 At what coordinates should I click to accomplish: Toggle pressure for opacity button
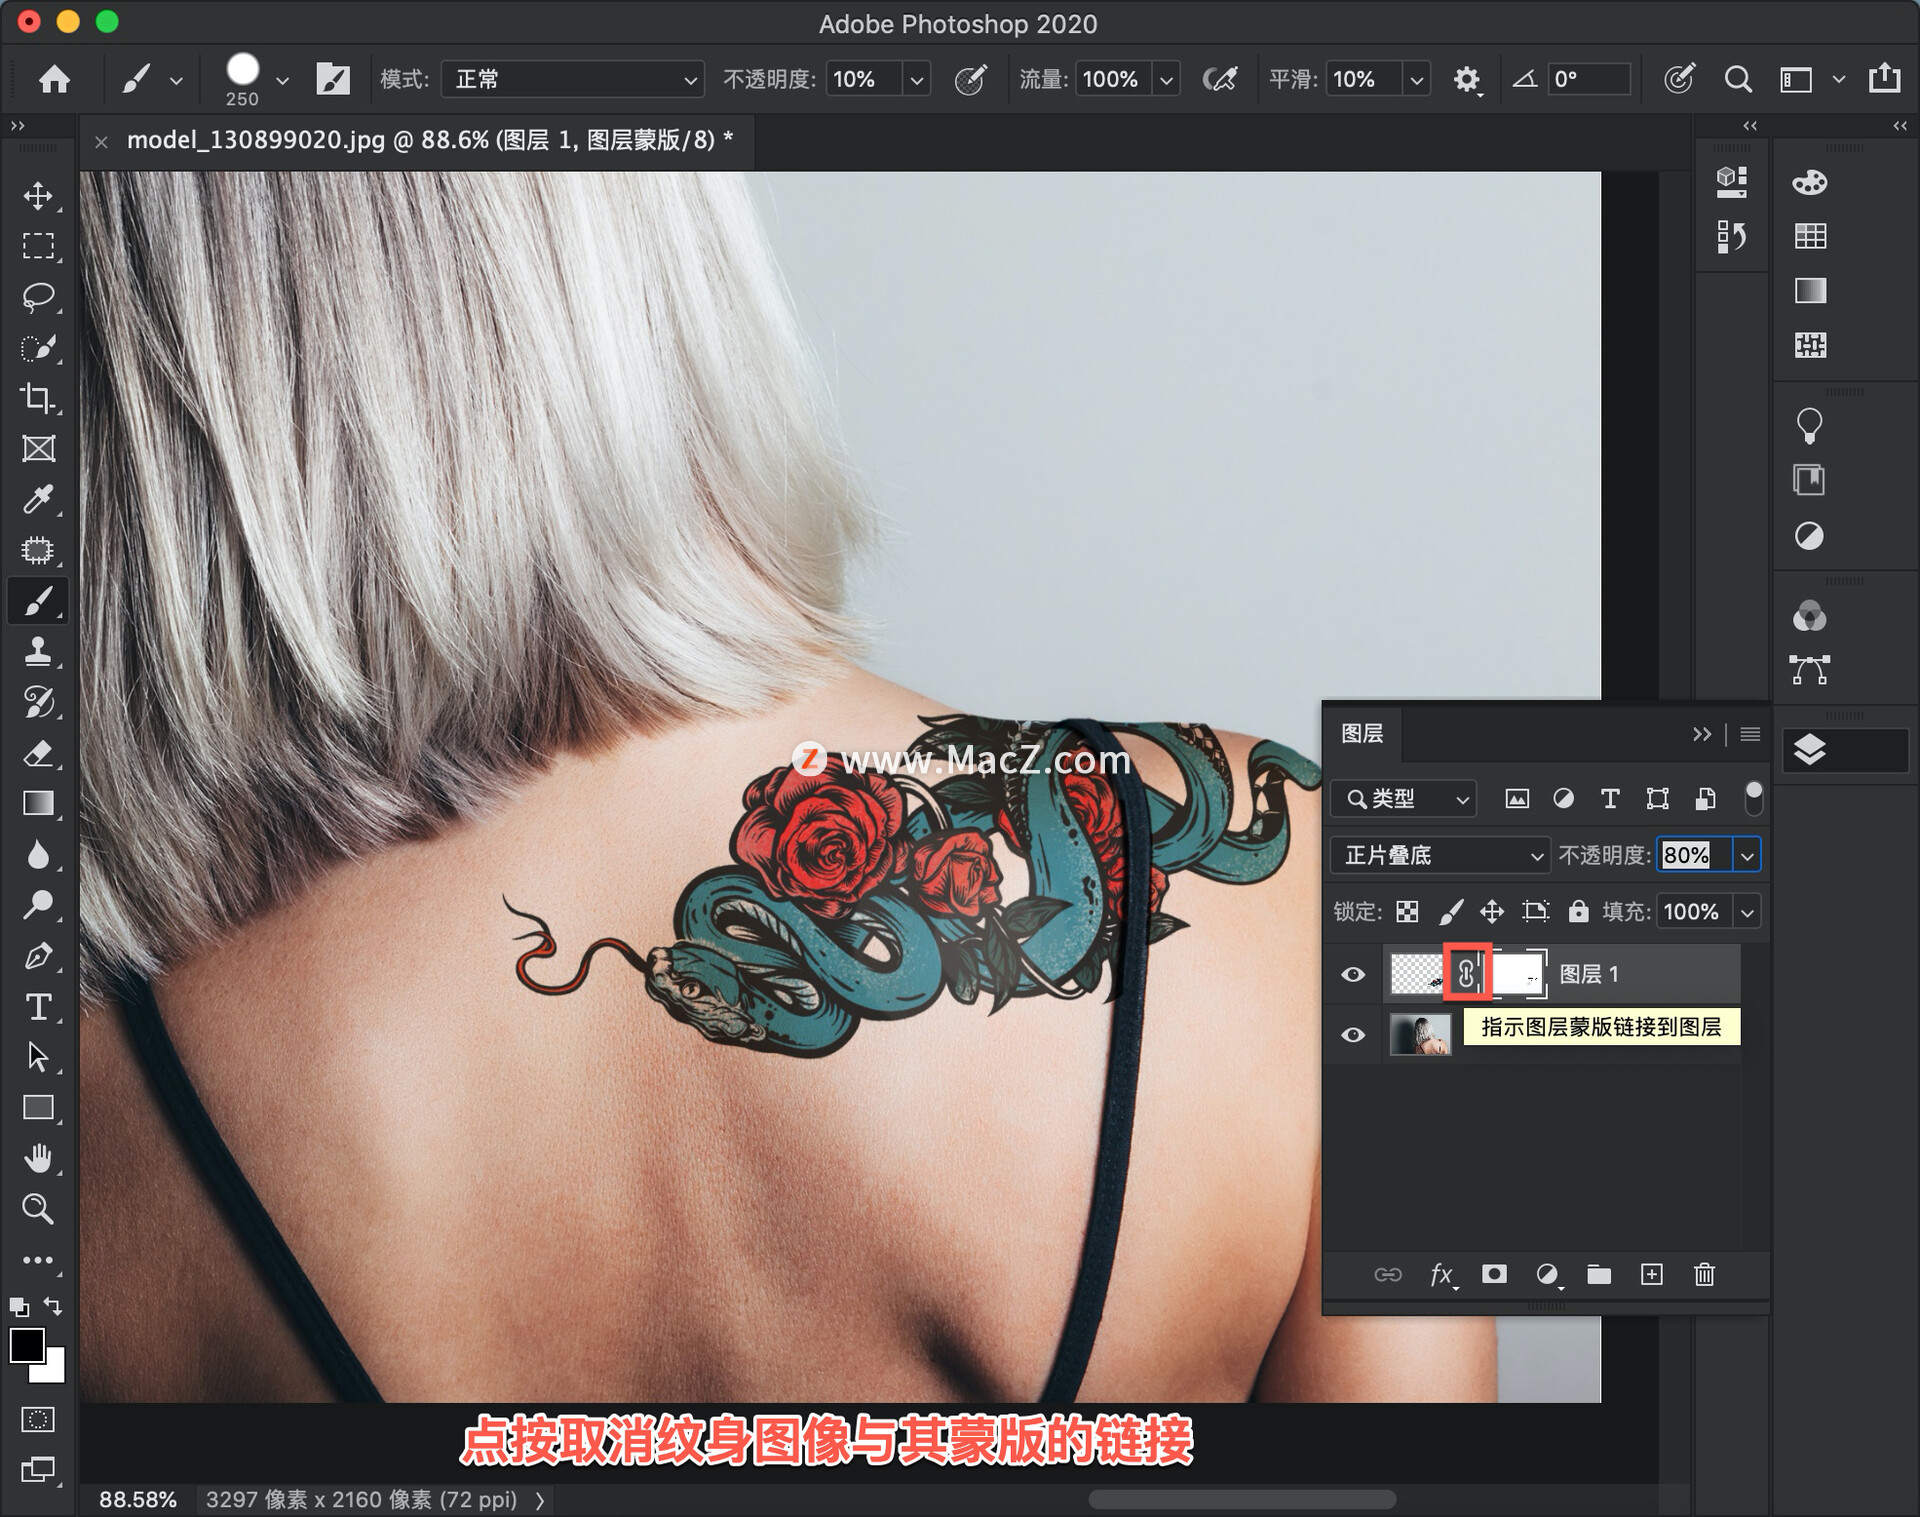[970, 79]
